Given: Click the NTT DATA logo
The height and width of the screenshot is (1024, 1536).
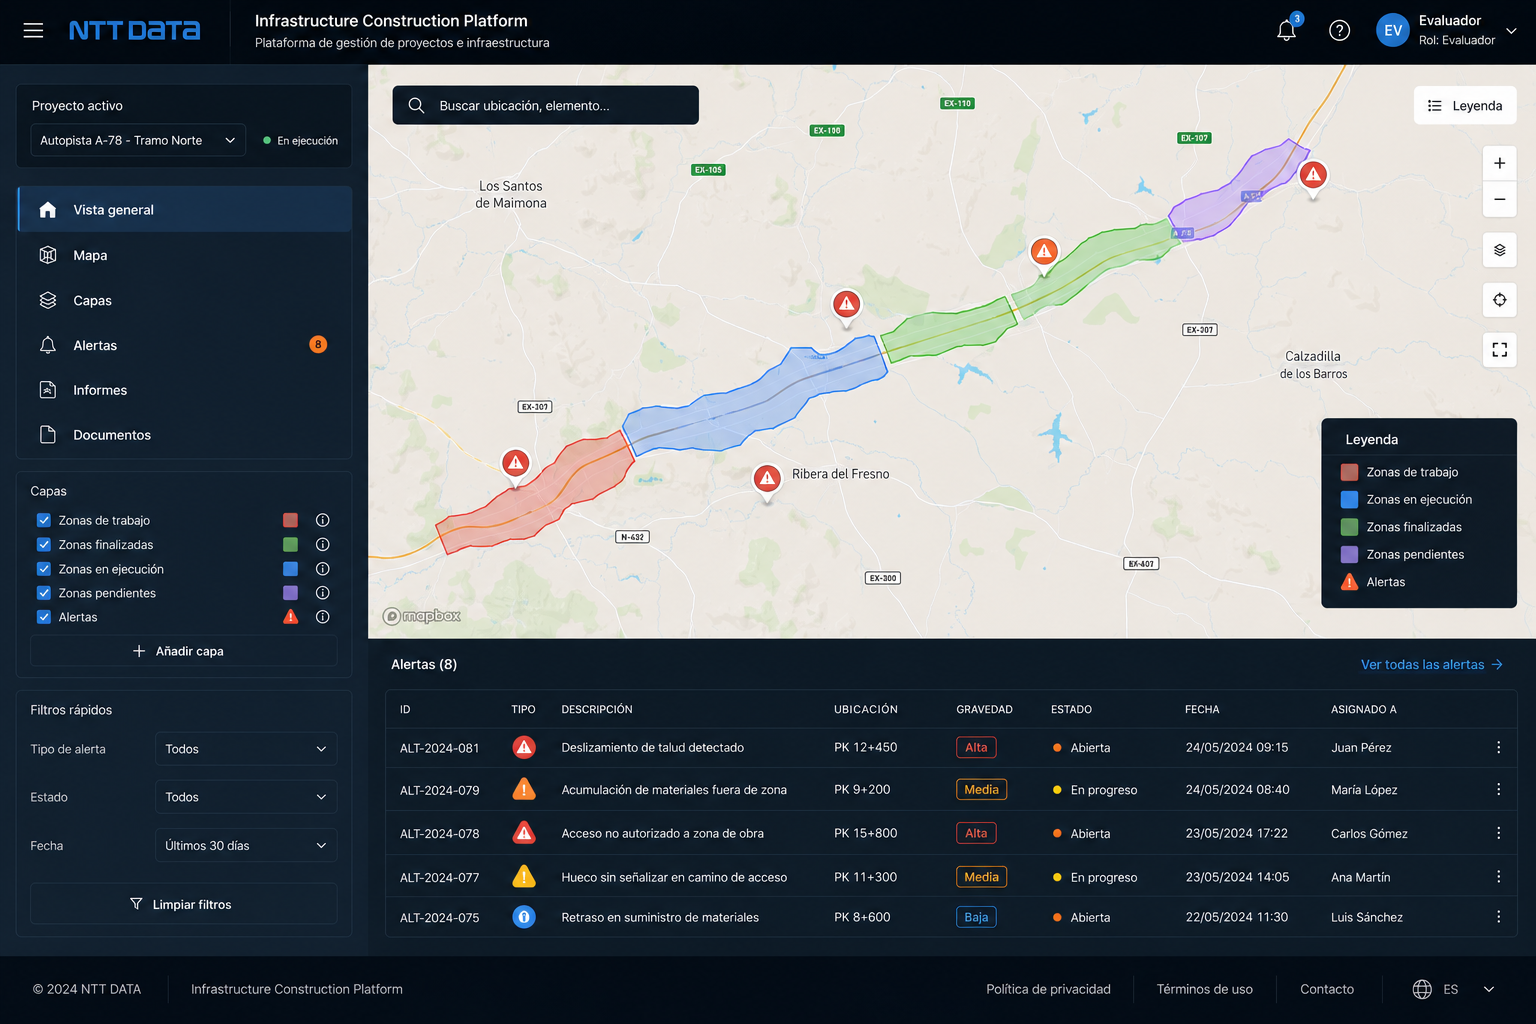Looking at the screenshot, I should (x=134, y=31).
